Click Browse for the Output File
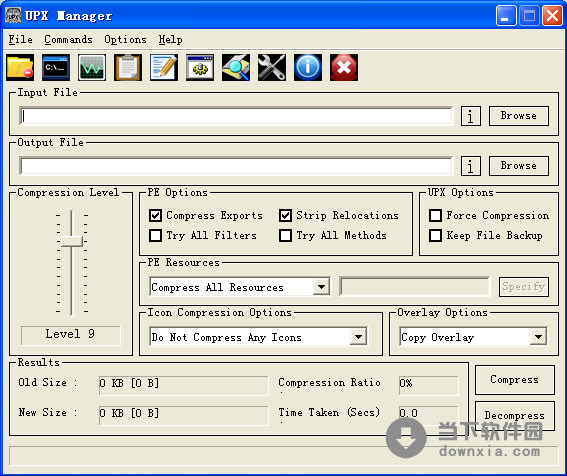567x476 pixels. pos(519,166)
